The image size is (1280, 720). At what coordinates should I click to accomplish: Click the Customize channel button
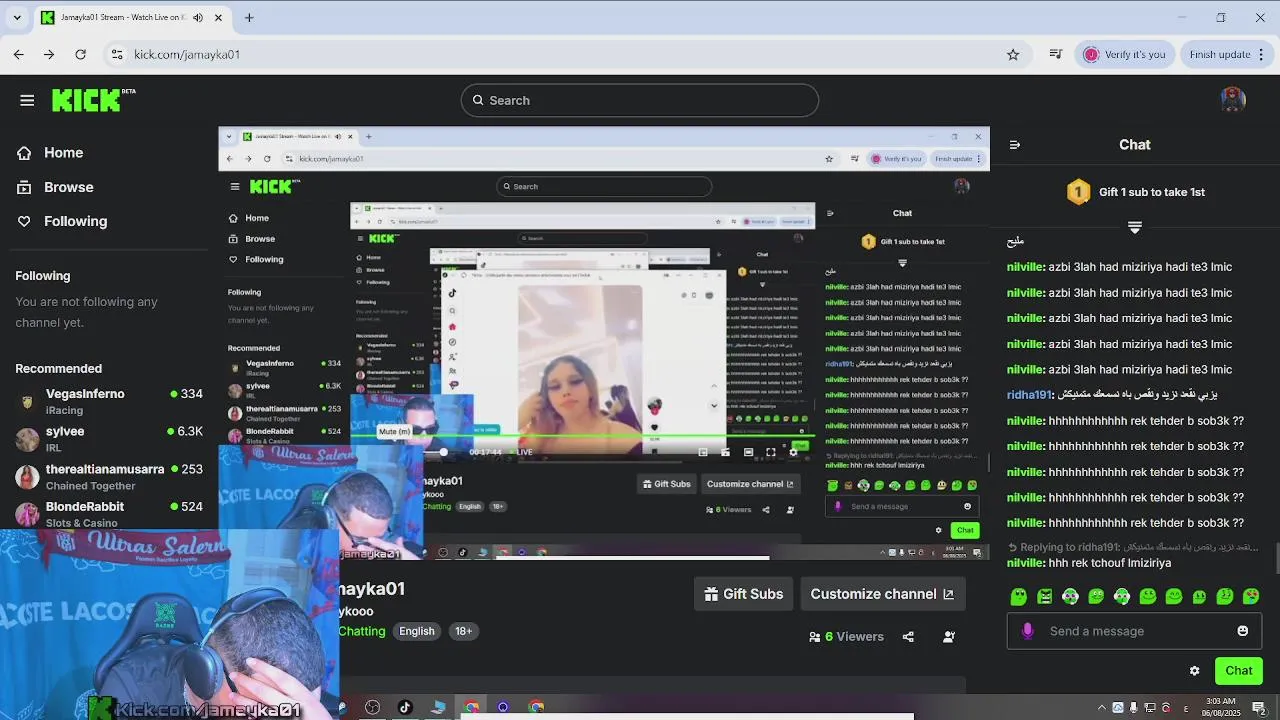pyautogui.click(x=882, y=594)
